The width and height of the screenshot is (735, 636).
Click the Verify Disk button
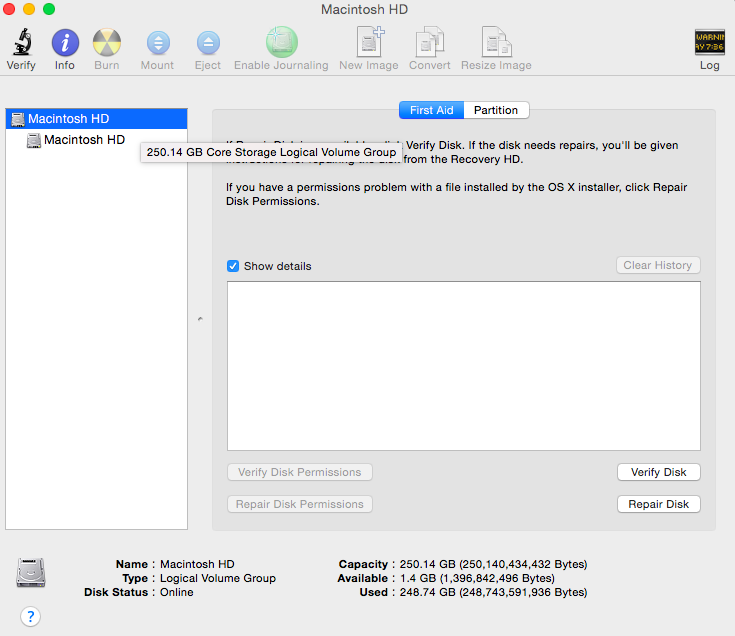point(659,472)
